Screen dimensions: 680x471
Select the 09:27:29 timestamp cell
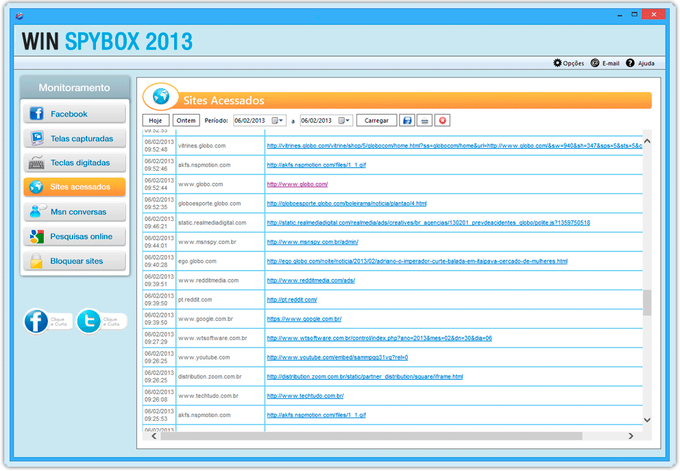click(159, 338)
